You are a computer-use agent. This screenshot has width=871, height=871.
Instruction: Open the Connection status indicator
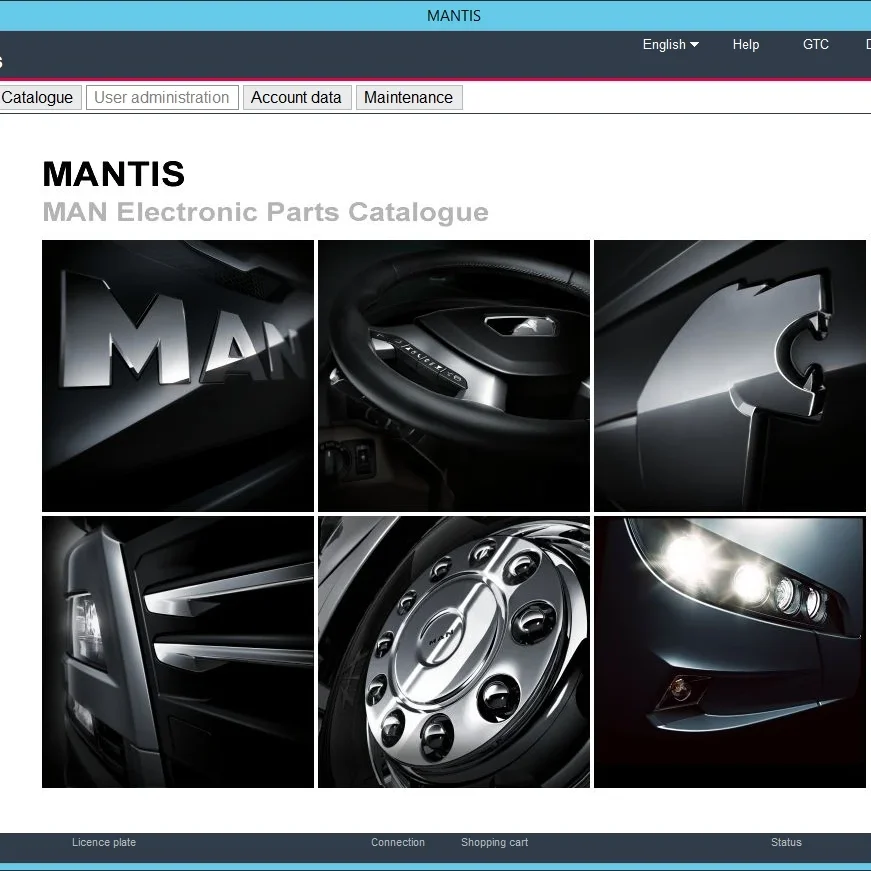(x=398, y=842)
